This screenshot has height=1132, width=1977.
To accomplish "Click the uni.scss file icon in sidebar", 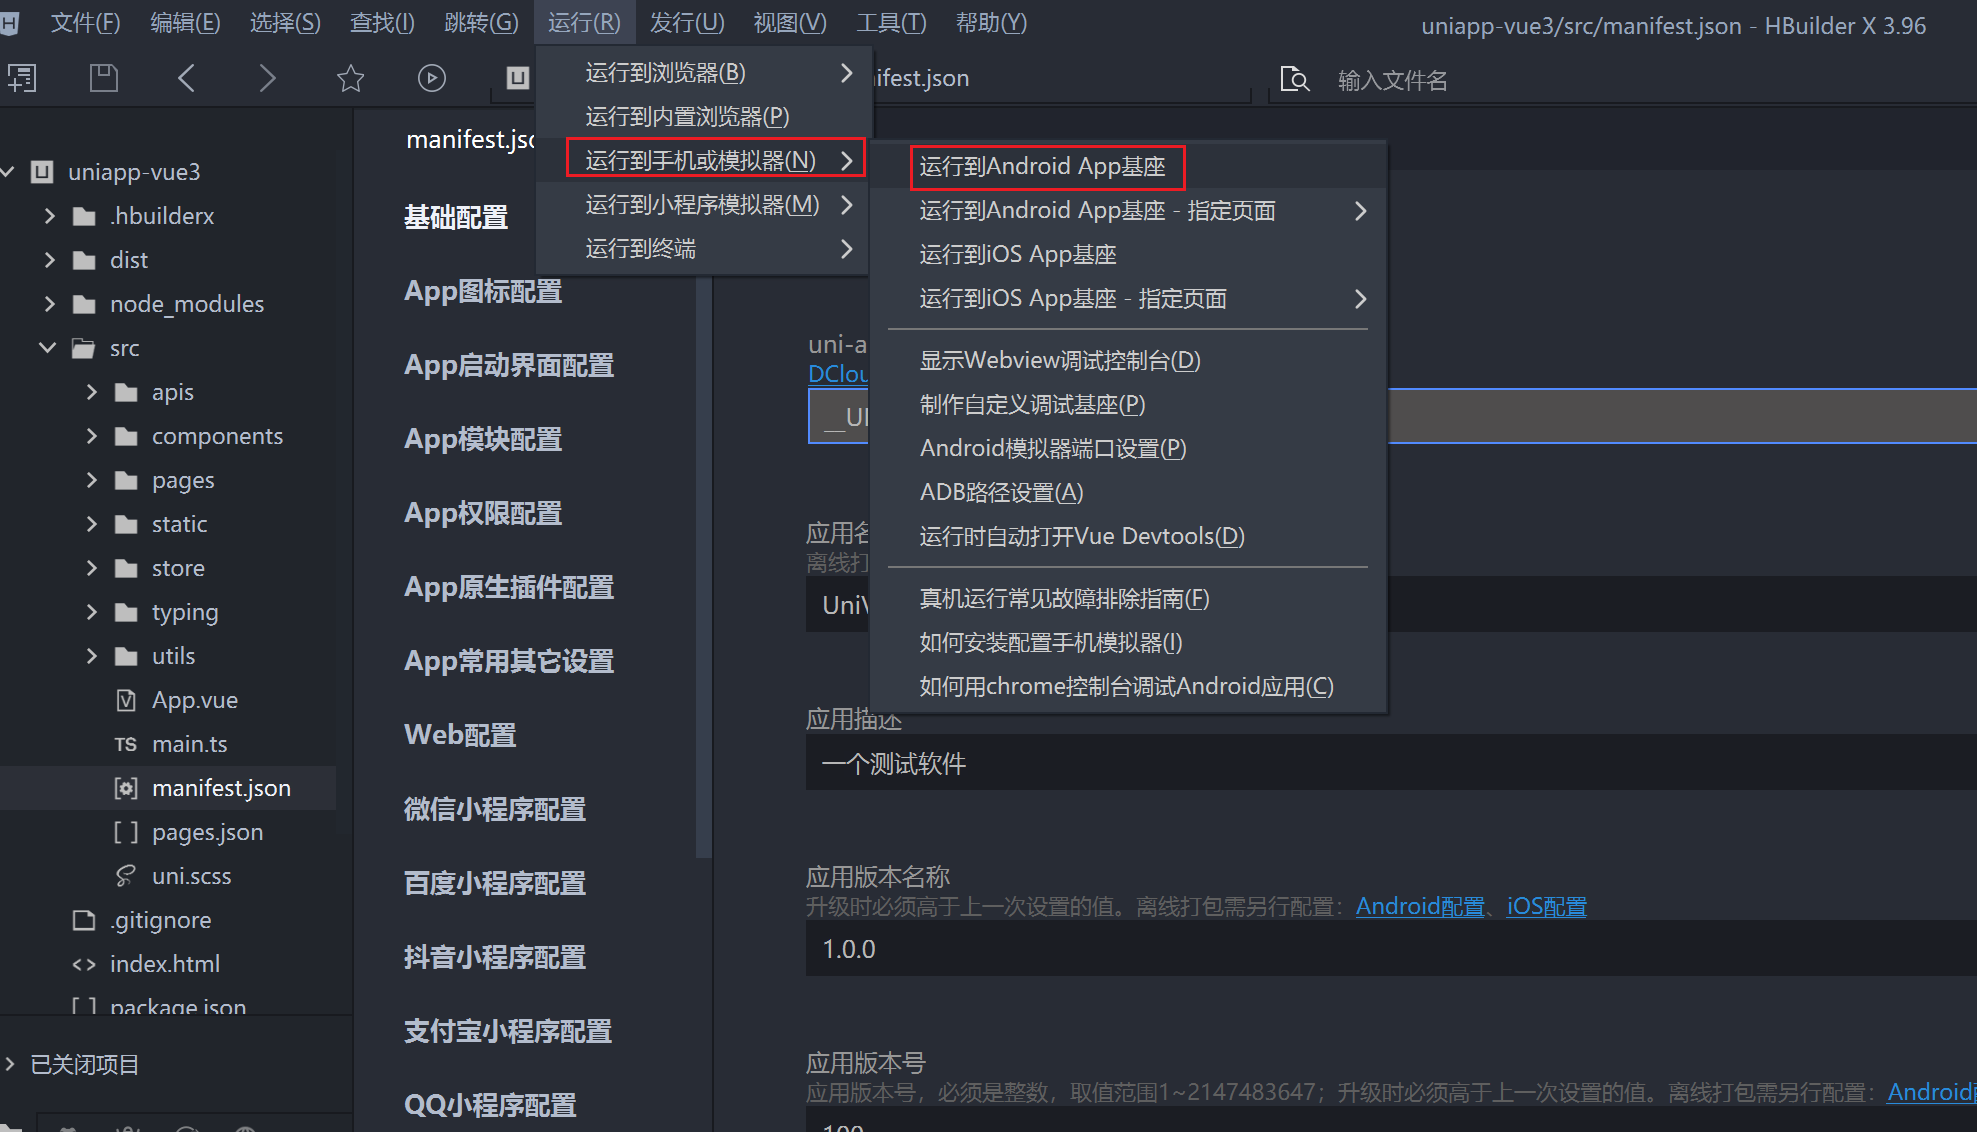I will [x=124, y=876].
